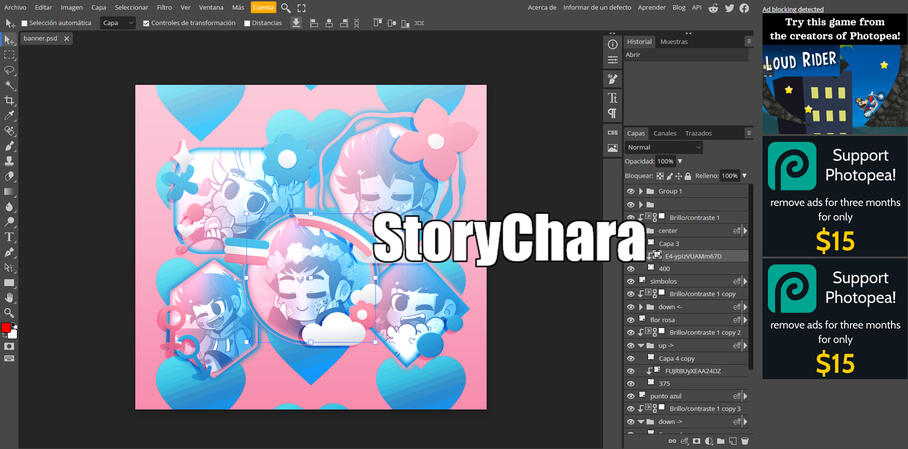Hide the Group 1 layer
Screen dimensions: 908x449
pyautogui.click(x=630, y=191)
